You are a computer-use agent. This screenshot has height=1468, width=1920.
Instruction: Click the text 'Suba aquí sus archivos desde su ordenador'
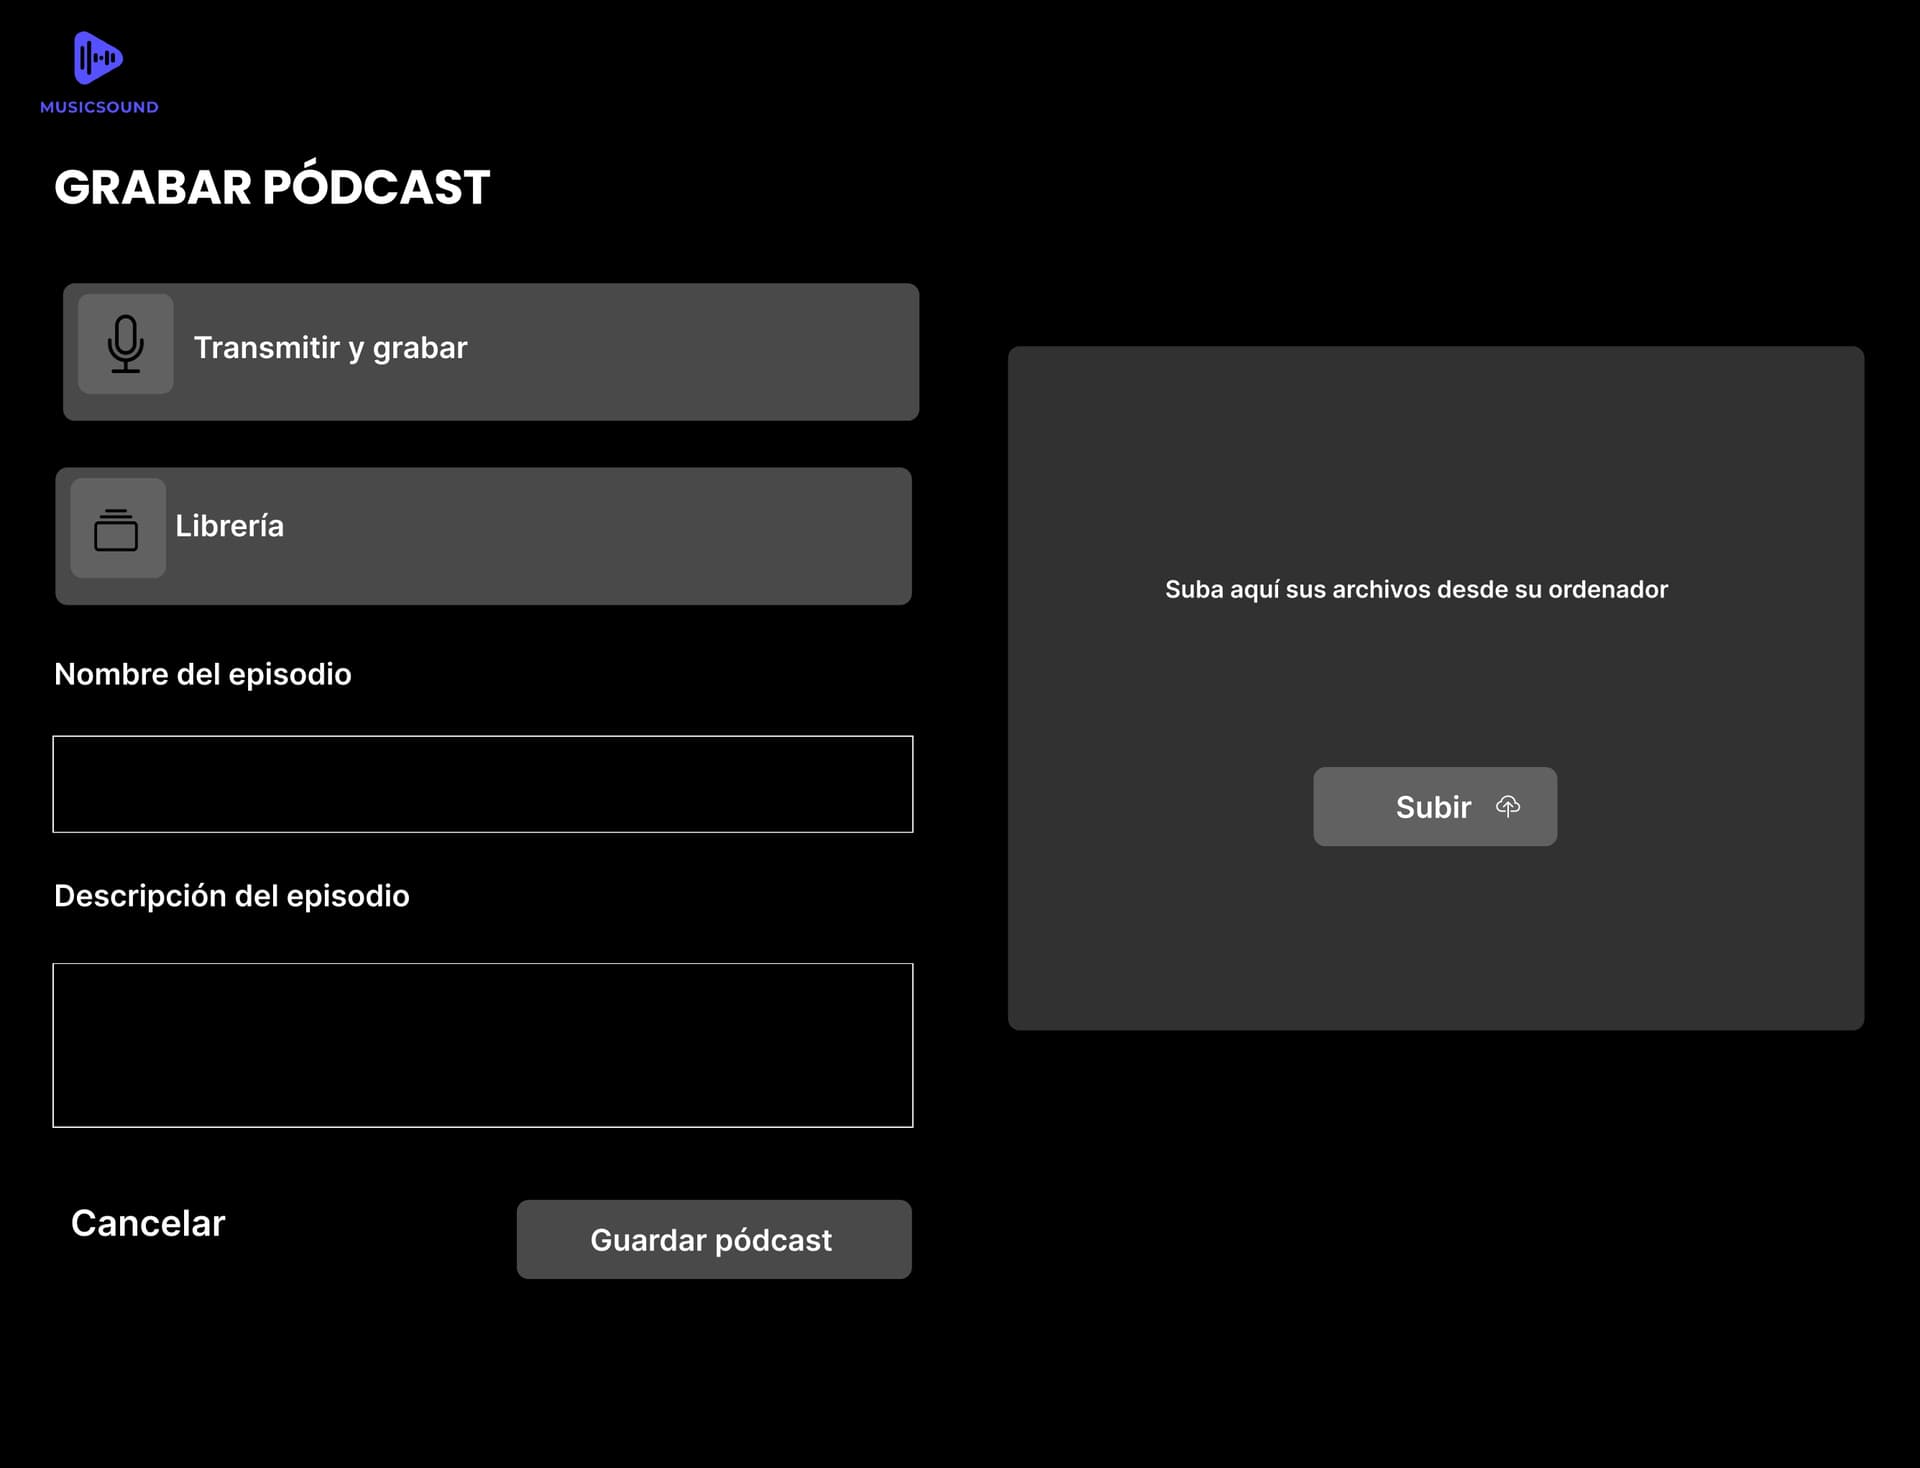pos(1416,589)
